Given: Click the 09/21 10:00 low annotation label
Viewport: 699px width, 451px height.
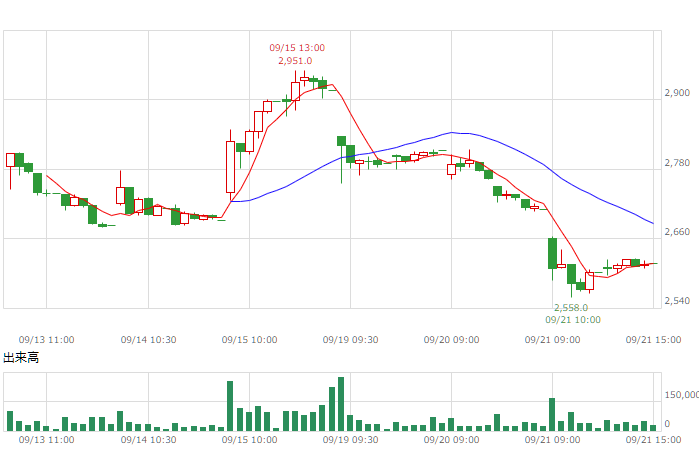Looking at the screenshot, I should (x=573, y=320).
